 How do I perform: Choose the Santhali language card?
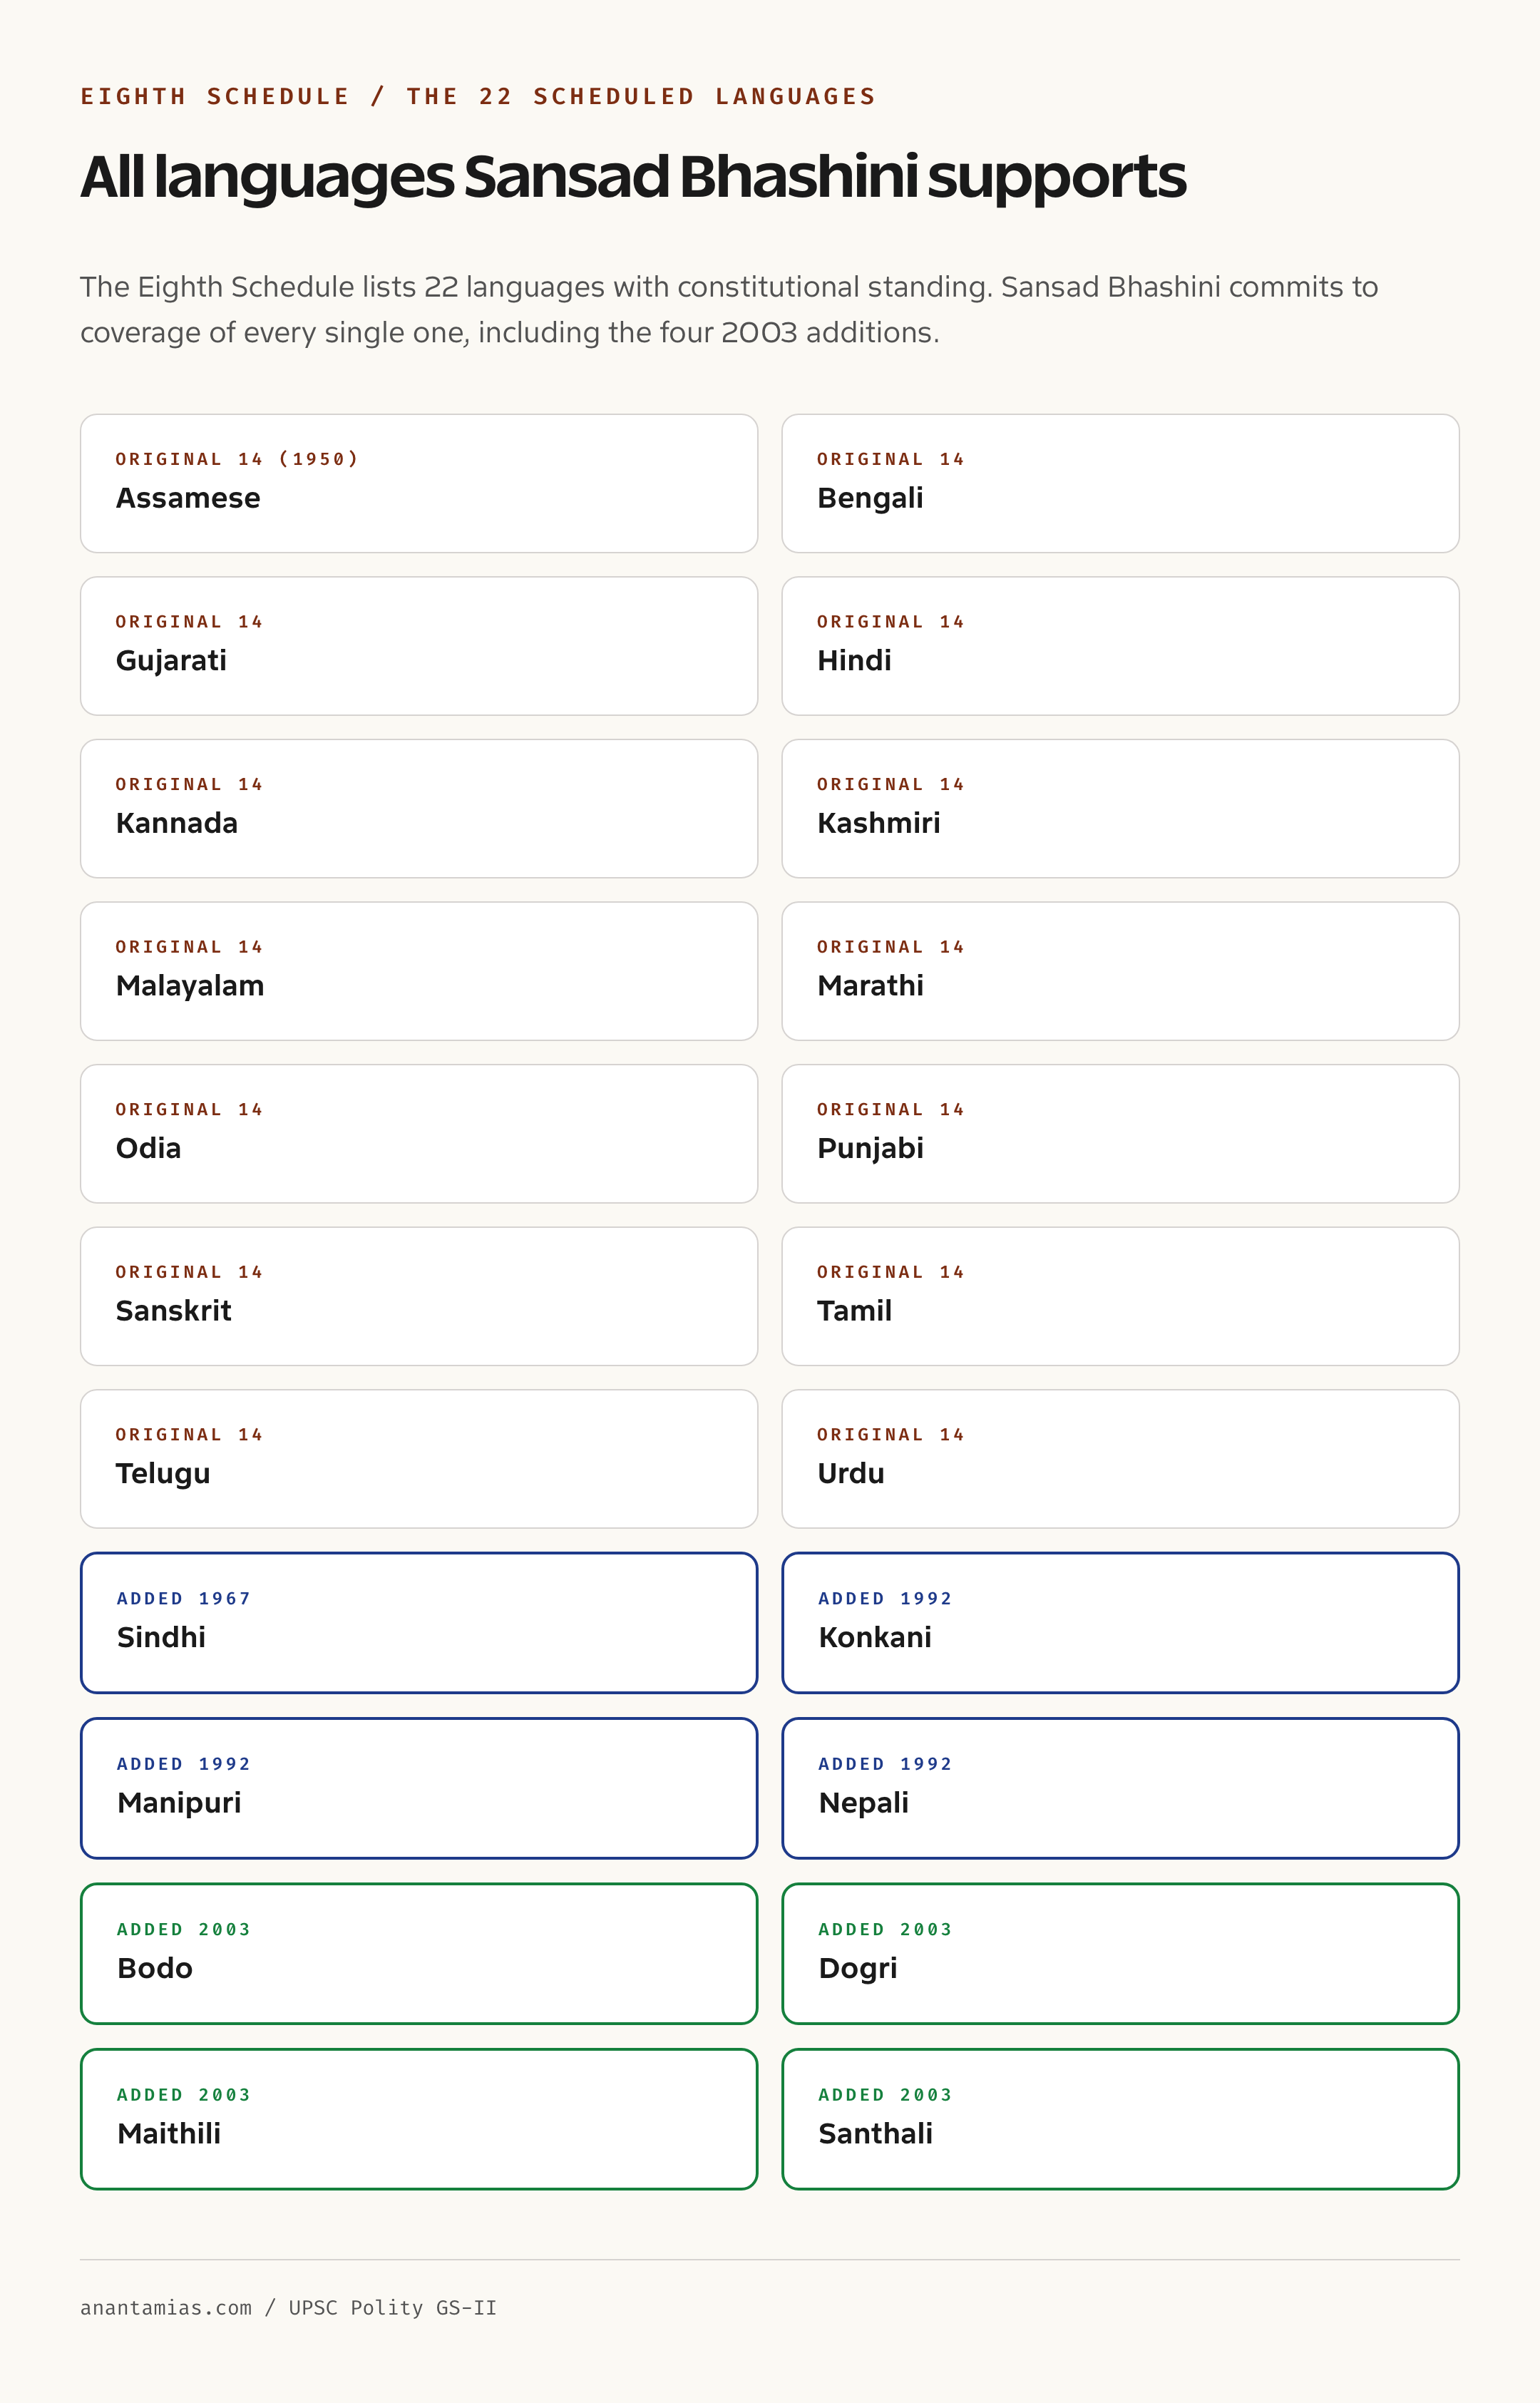[1120, 2119]
